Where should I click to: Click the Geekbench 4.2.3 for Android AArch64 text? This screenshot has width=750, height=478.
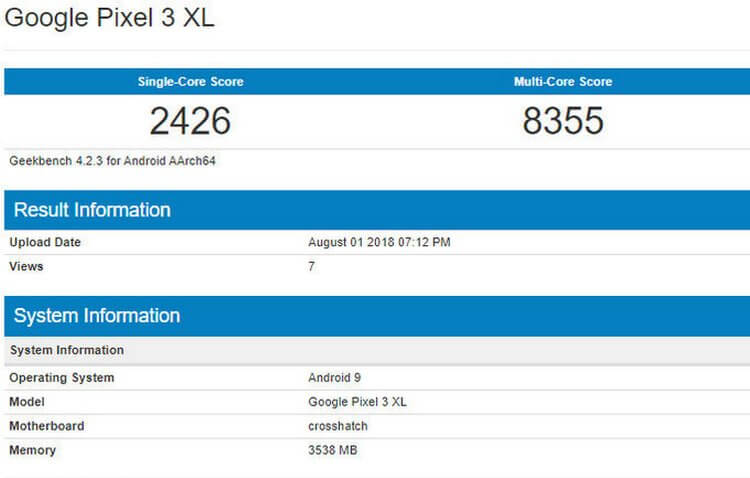click(112, 160)
